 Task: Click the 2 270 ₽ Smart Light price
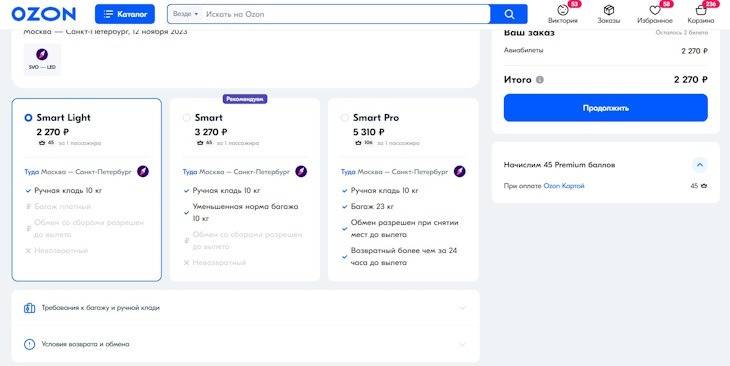coord(53,132)
